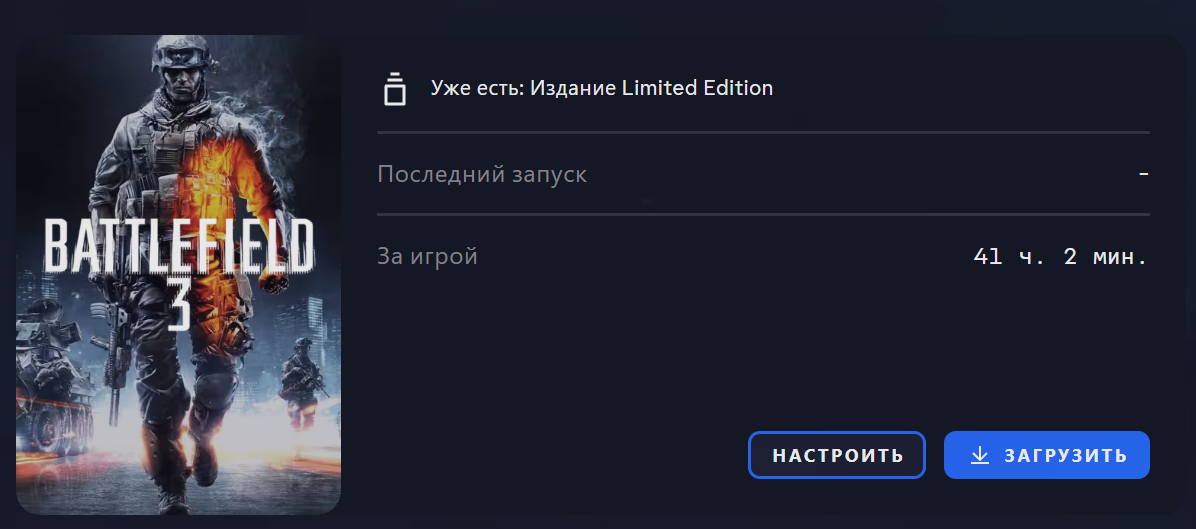
Task: Select the 'Уже есть: Издание Limited Edition' text
Action: pos(602,88)
